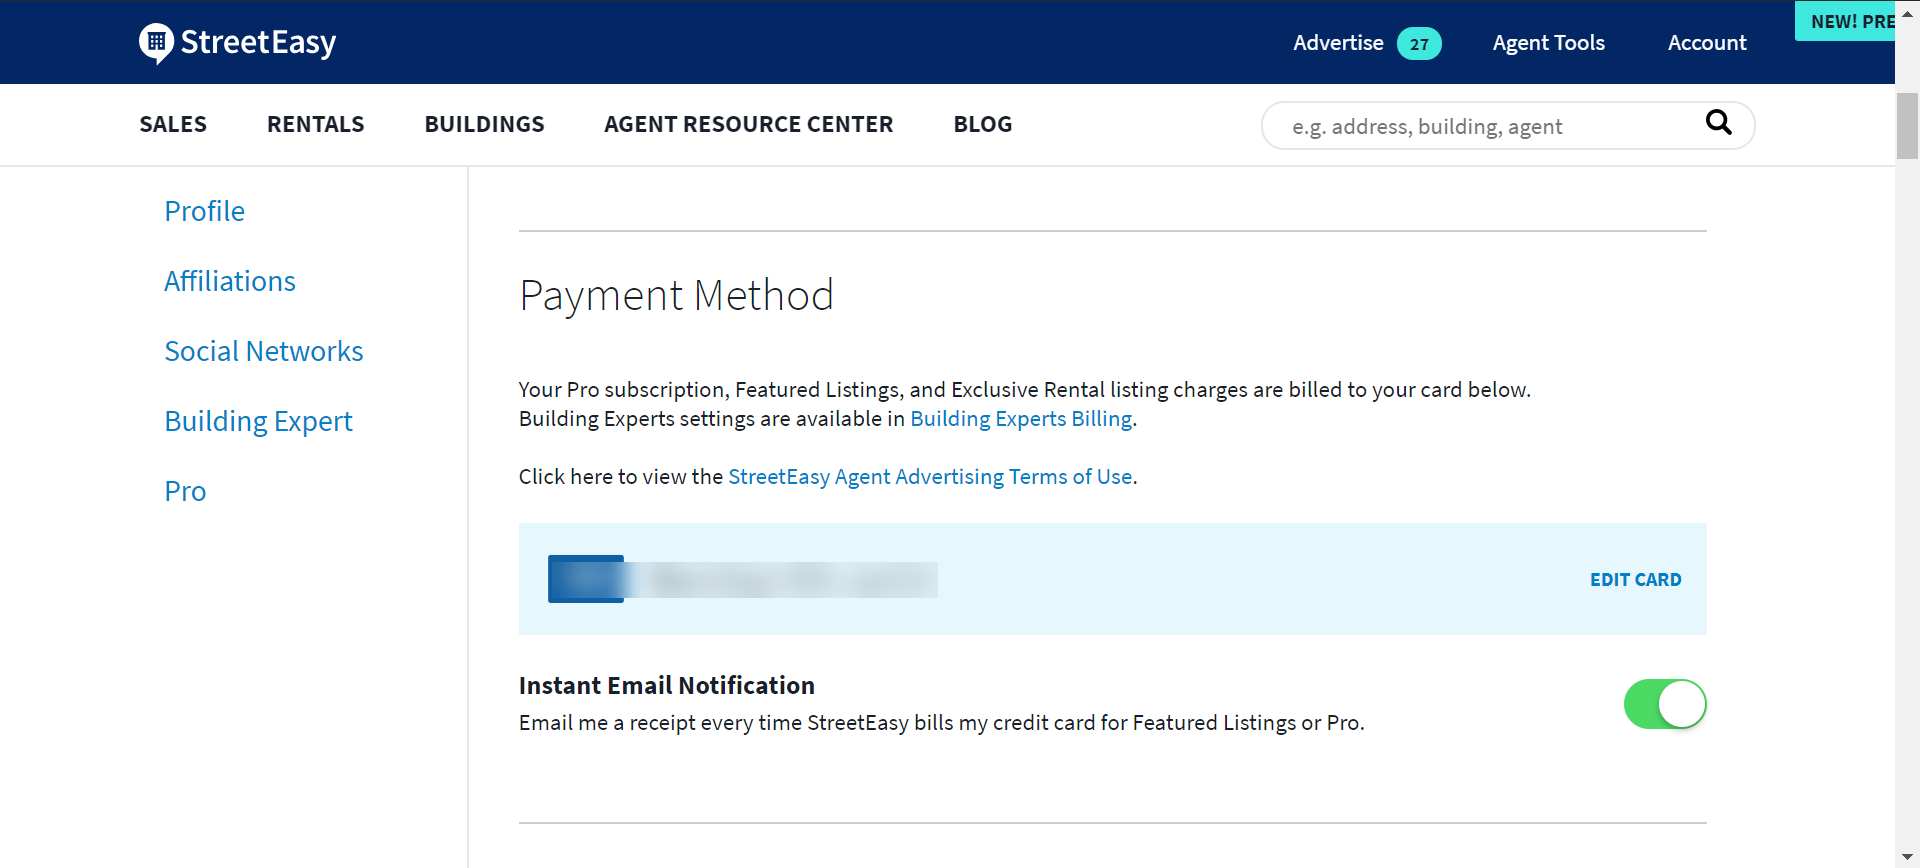
Task: Open AGENT RESOURCE CENTER menu
Action: tap(749, 124)
